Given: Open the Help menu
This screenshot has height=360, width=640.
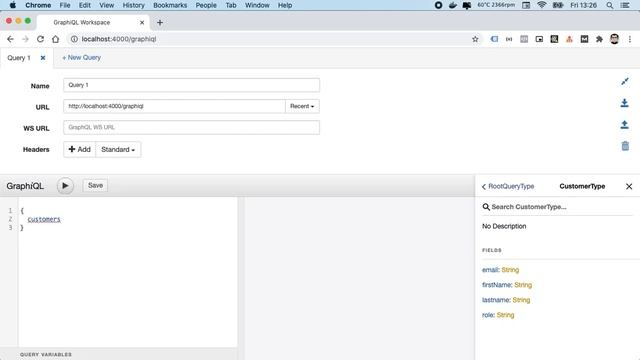Looking at the screenshot, I should pyautogui.click(x=285, y=5).
